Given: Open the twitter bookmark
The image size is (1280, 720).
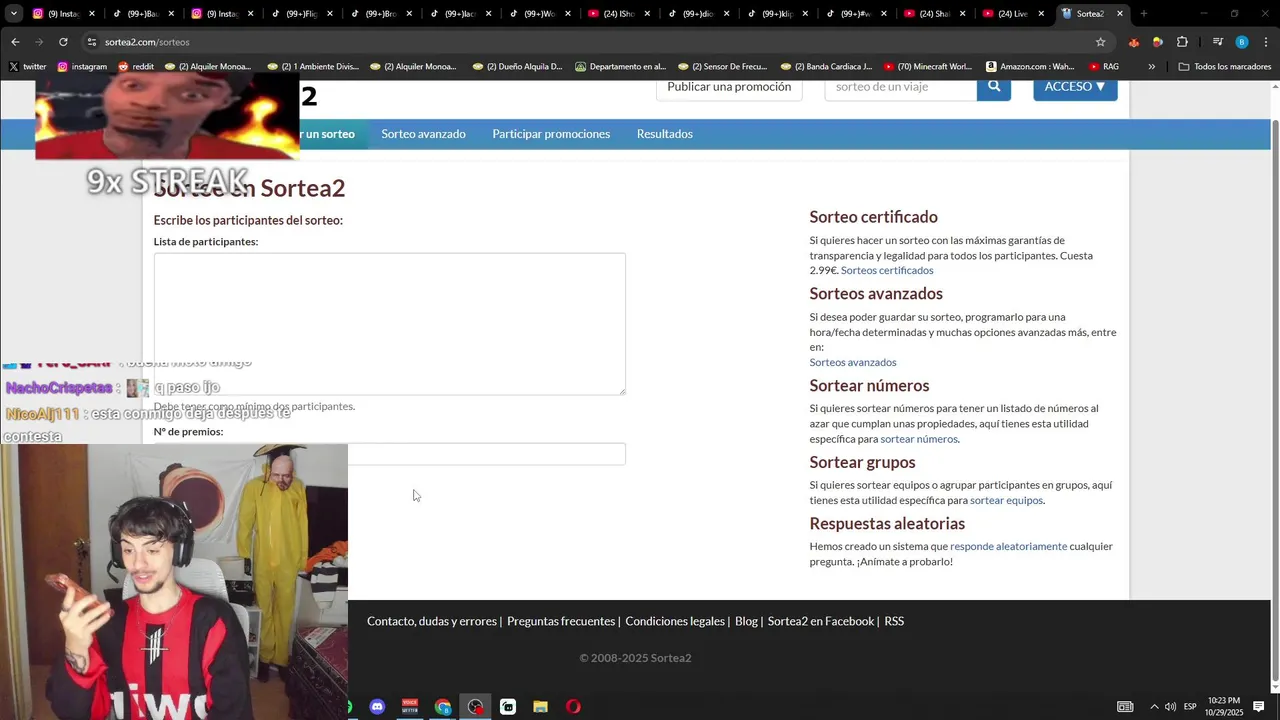Looking at the screenshot, I should 28,67.
